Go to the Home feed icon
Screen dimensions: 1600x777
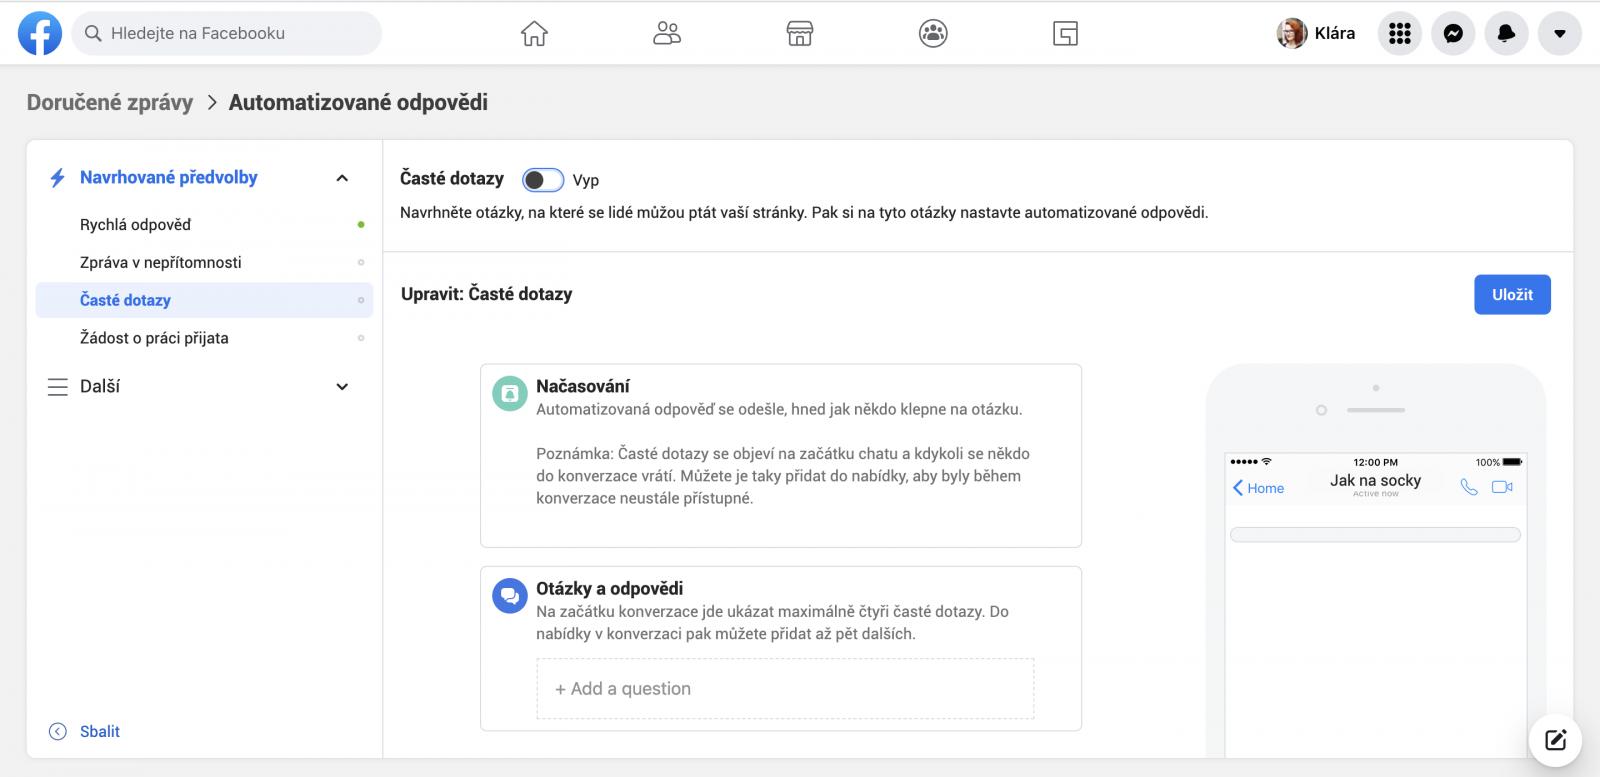coord(534,34)
